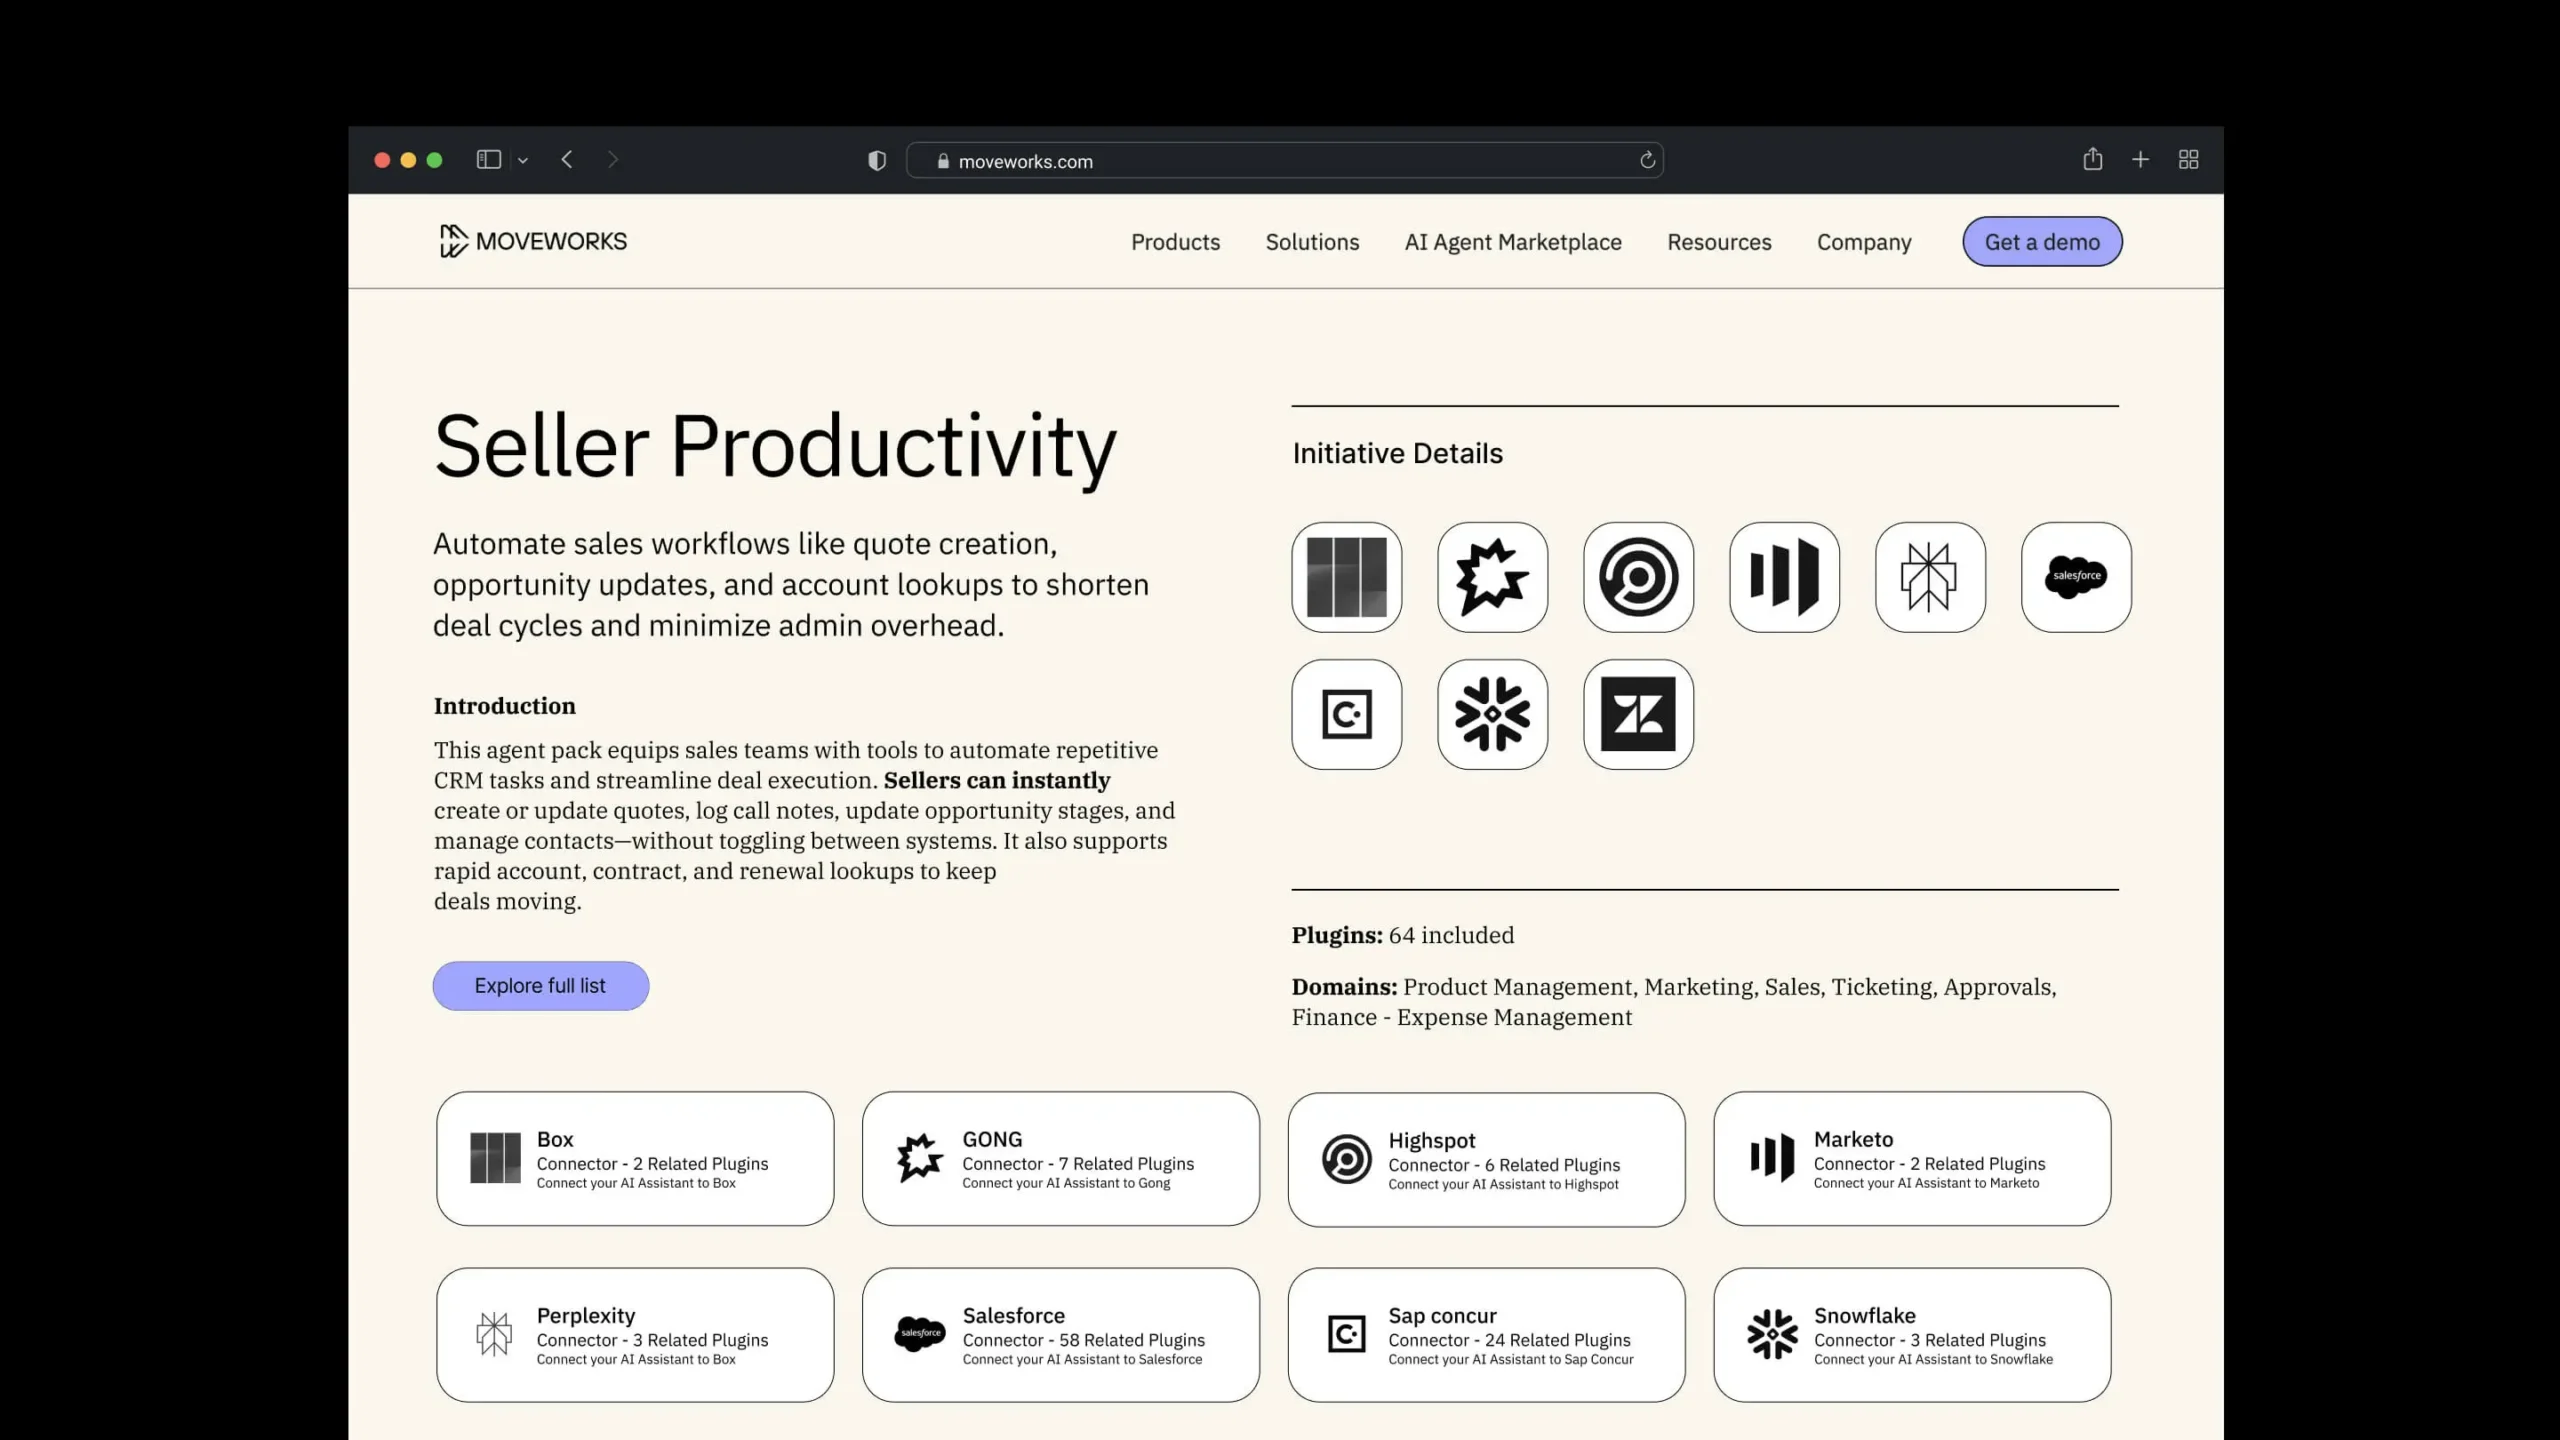Open the Resources navigation menu
This screenshot has height=1440, width=2560.
tap(1718, 242)
